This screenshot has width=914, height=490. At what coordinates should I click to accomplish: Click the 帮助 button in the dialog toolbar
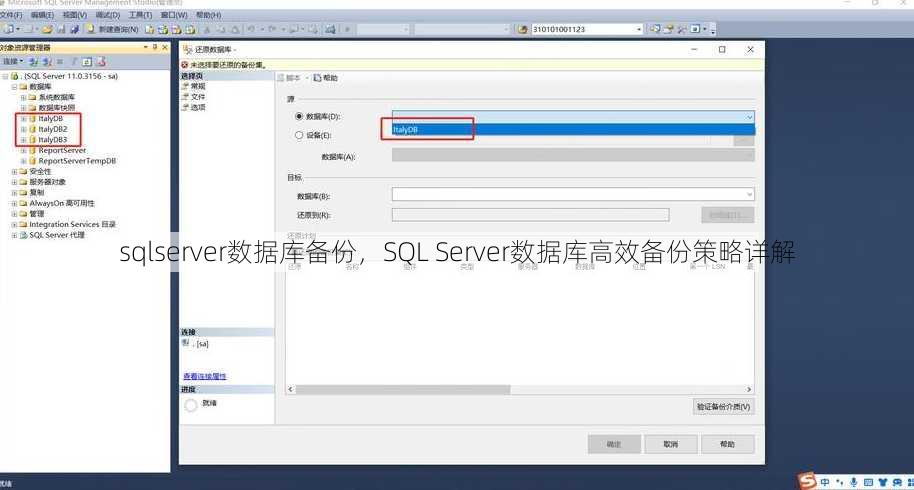[326, 77]
